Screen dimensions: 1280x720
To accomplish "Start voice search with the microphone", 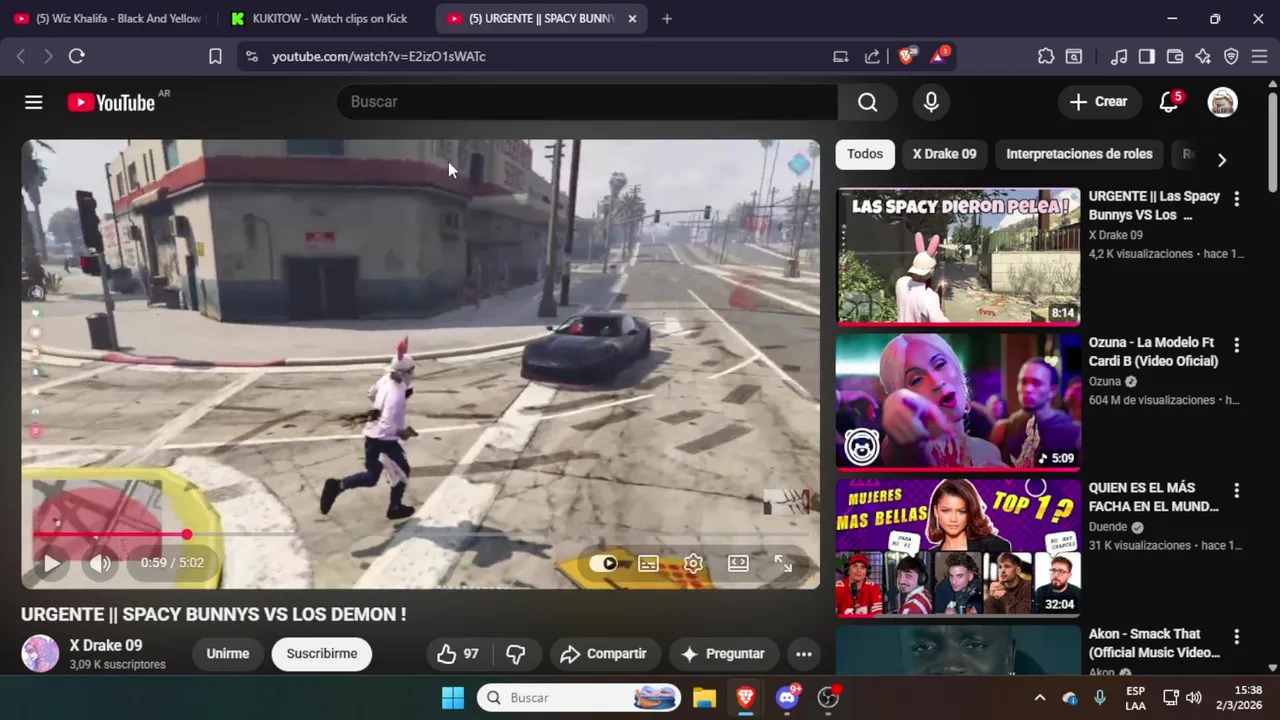I will (x=931, y=102).
